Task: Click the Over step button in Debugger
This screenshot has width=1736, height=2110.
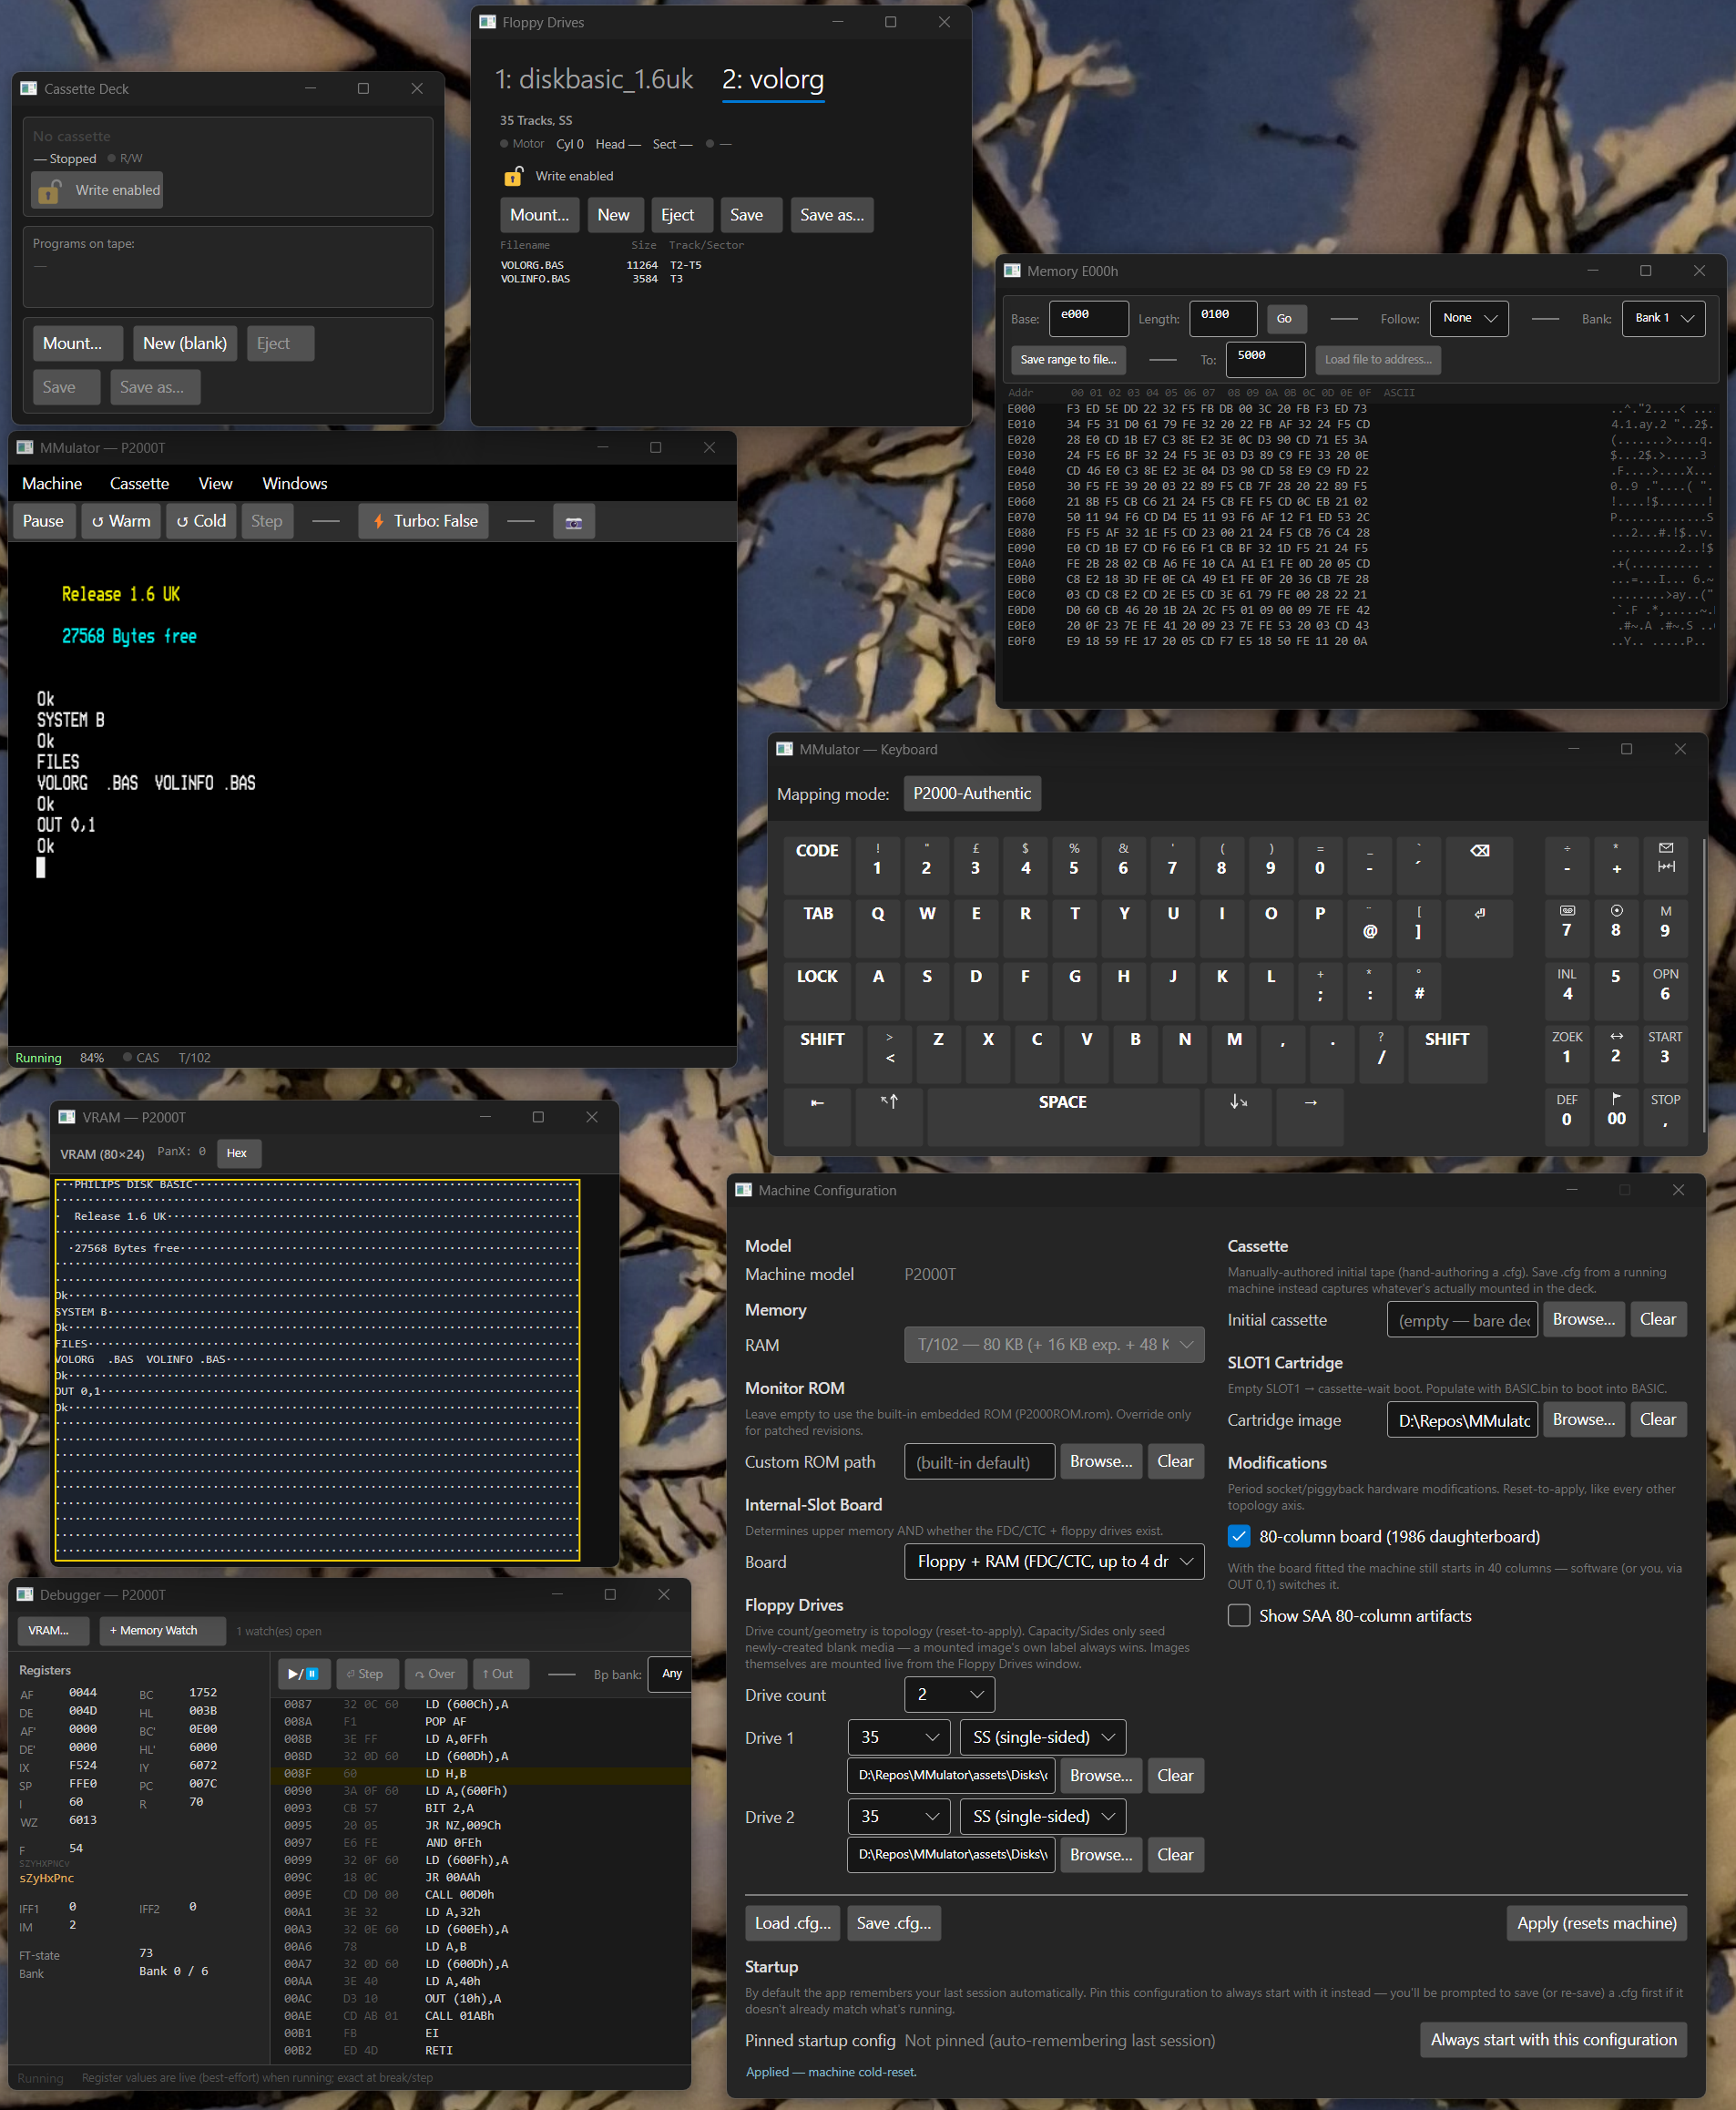Action: tap(435, 1674)
